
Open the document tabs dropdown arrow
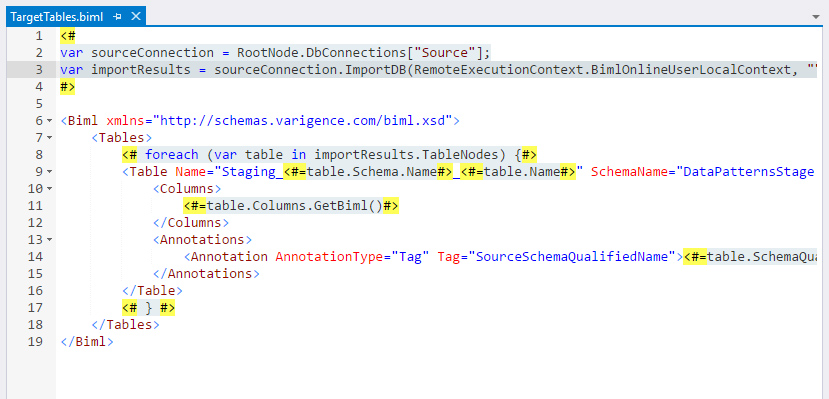point(816,17)
